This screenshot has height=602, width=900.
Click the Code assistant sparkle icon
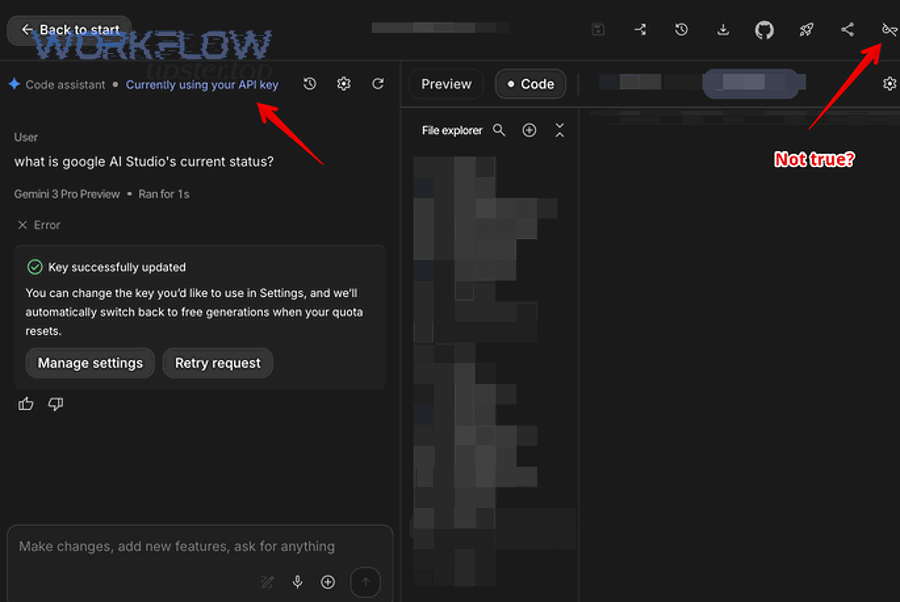14,84
